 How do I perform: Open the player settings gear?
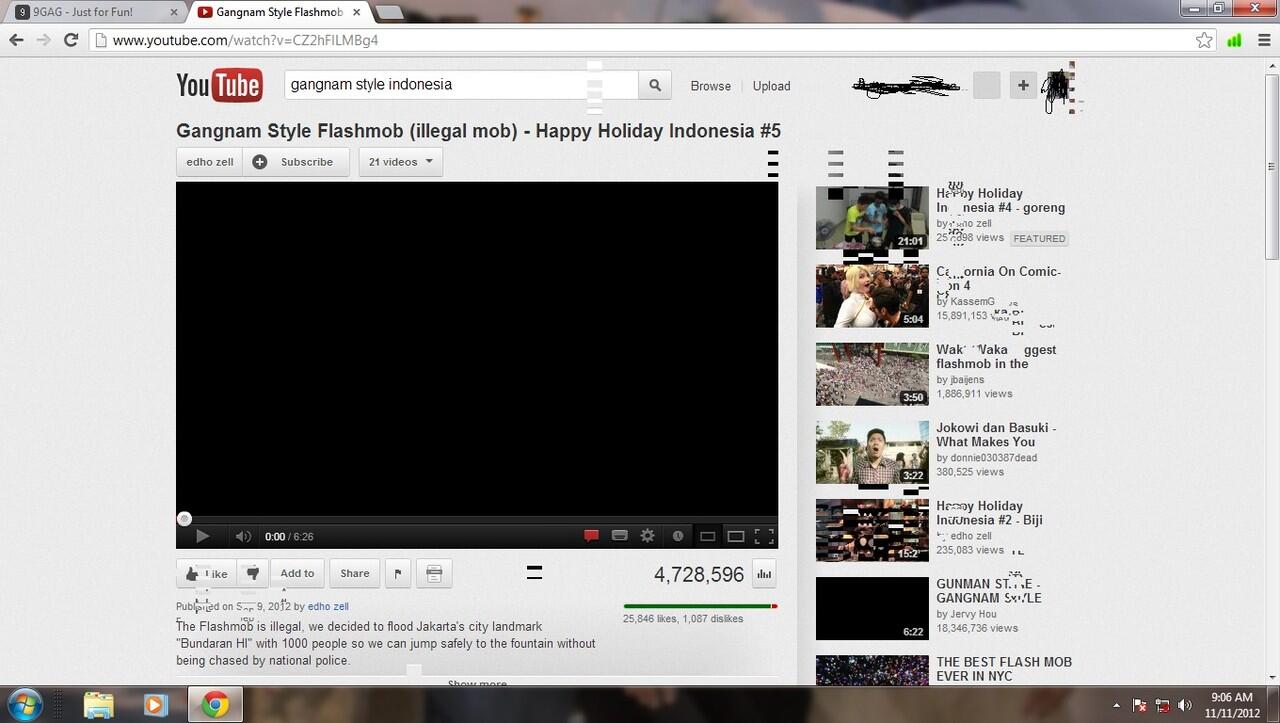pyautogui.click(x=647, y=536)
